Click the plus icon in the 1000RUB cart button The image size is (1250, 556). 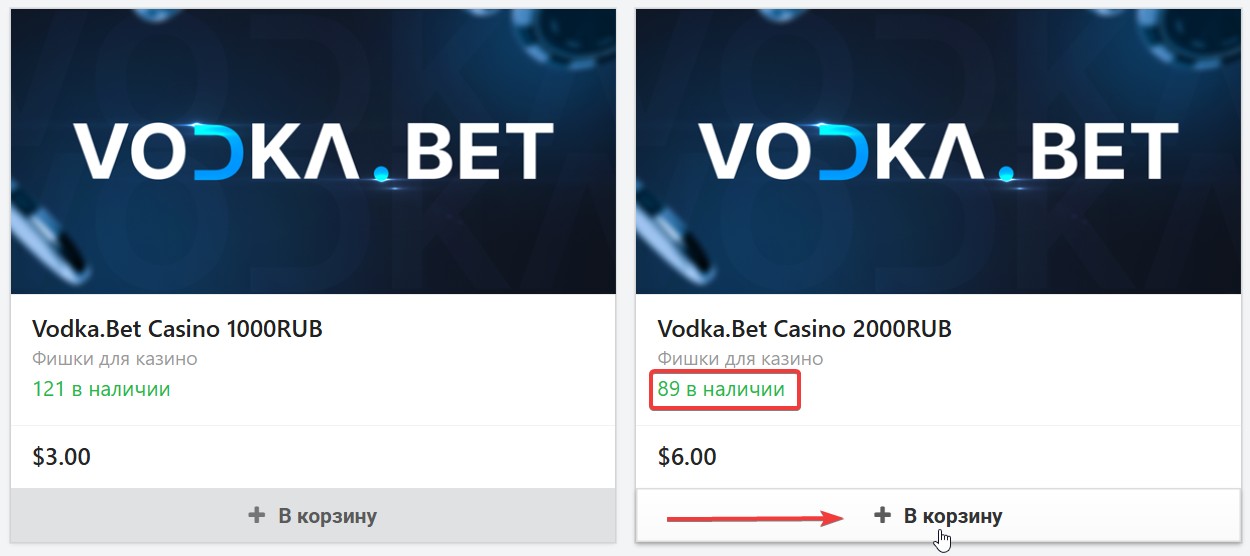257,516
